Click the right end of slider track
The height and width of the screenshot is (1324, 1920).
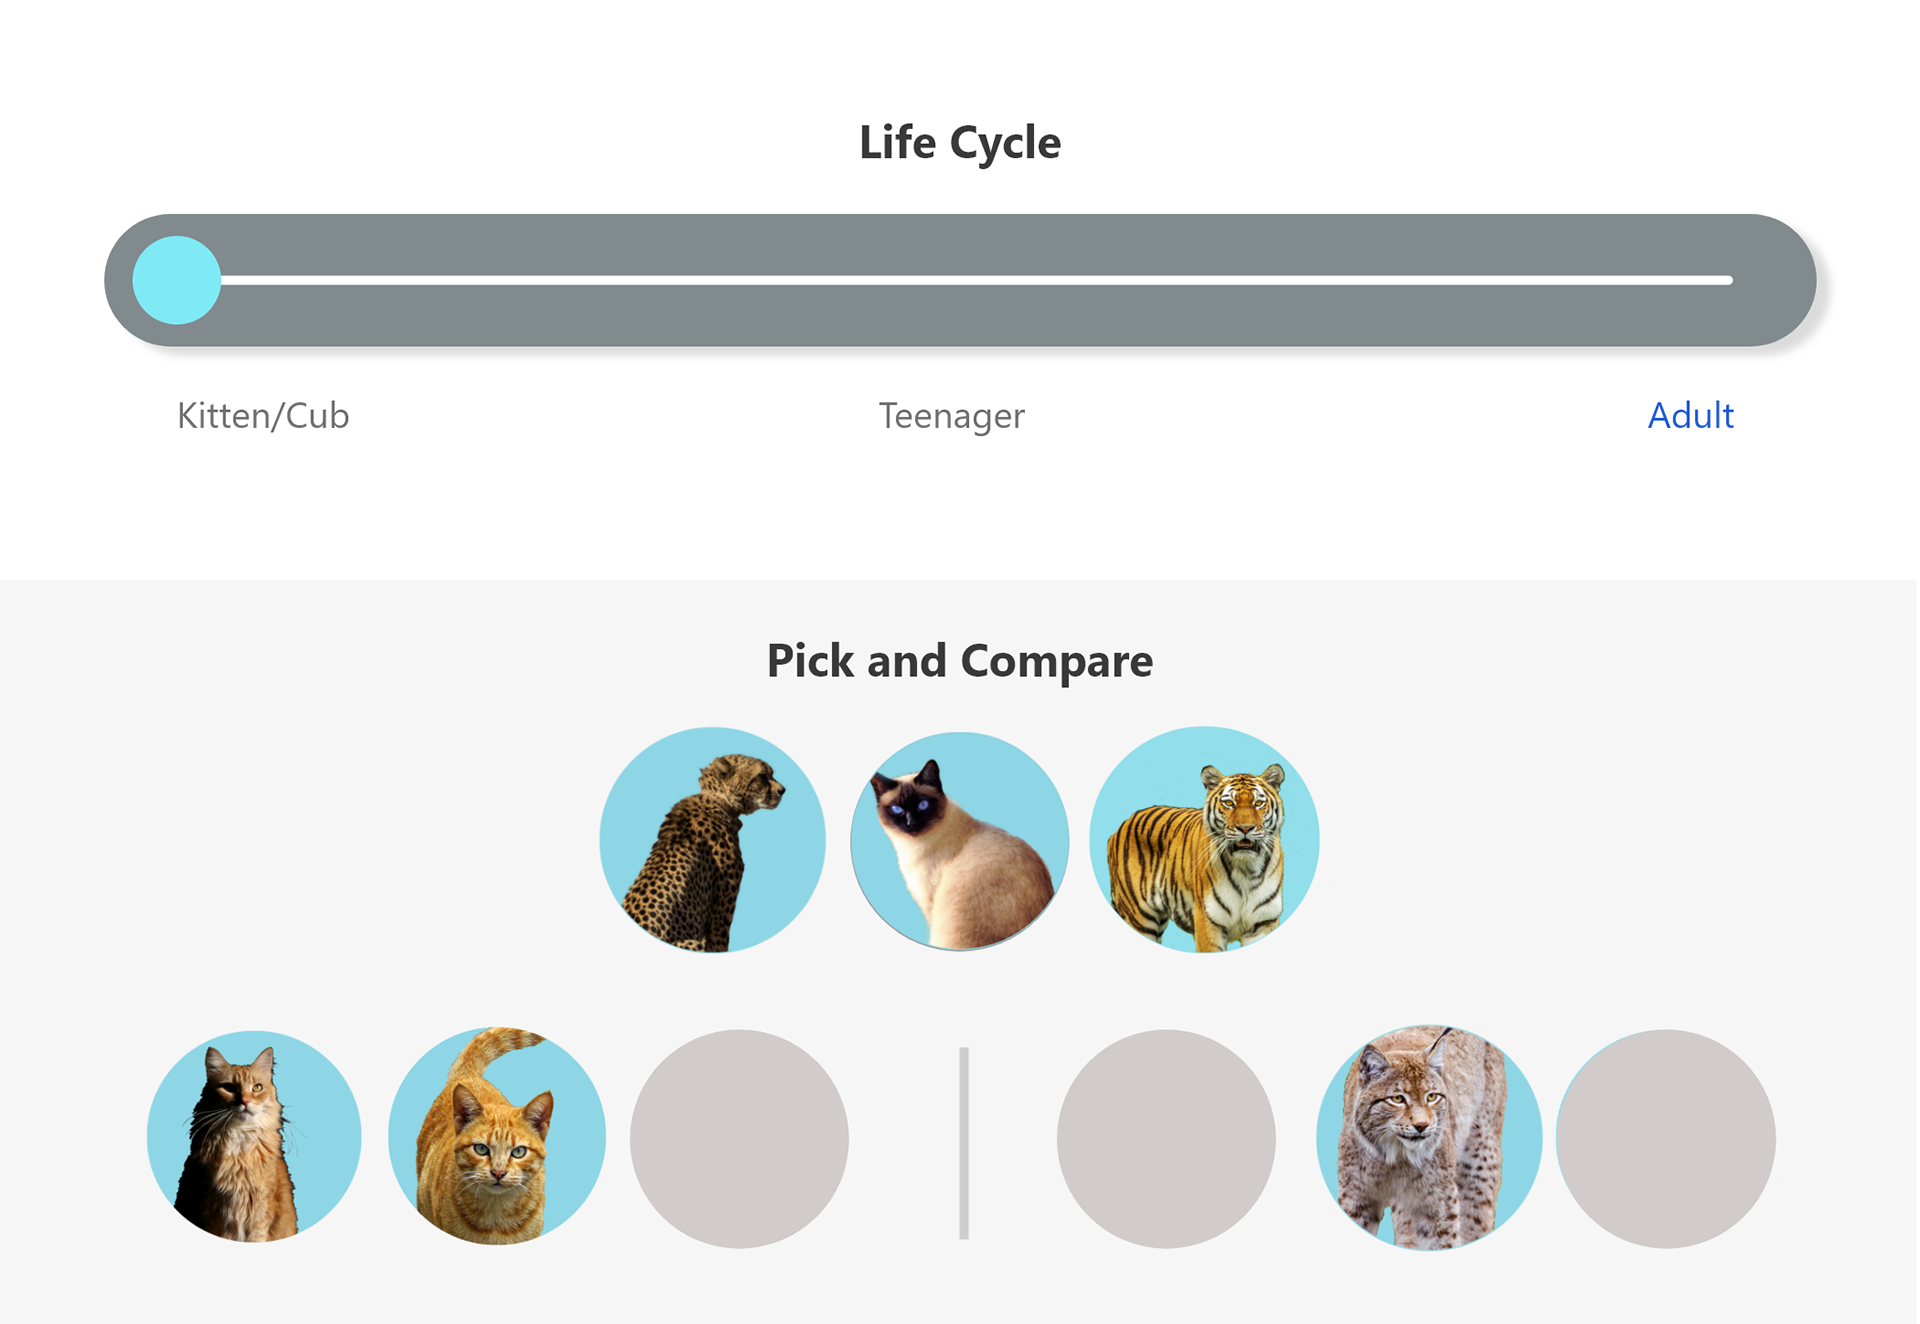(1724, 280)
